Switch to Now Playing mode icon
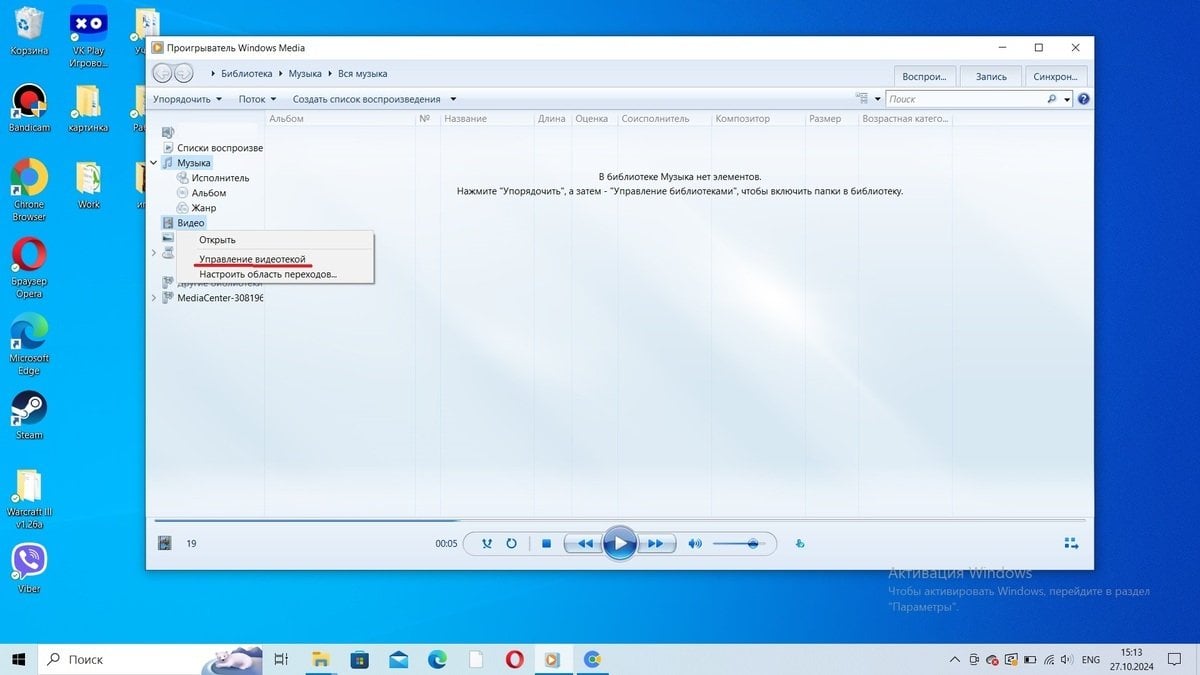 tap(1071, 544)
